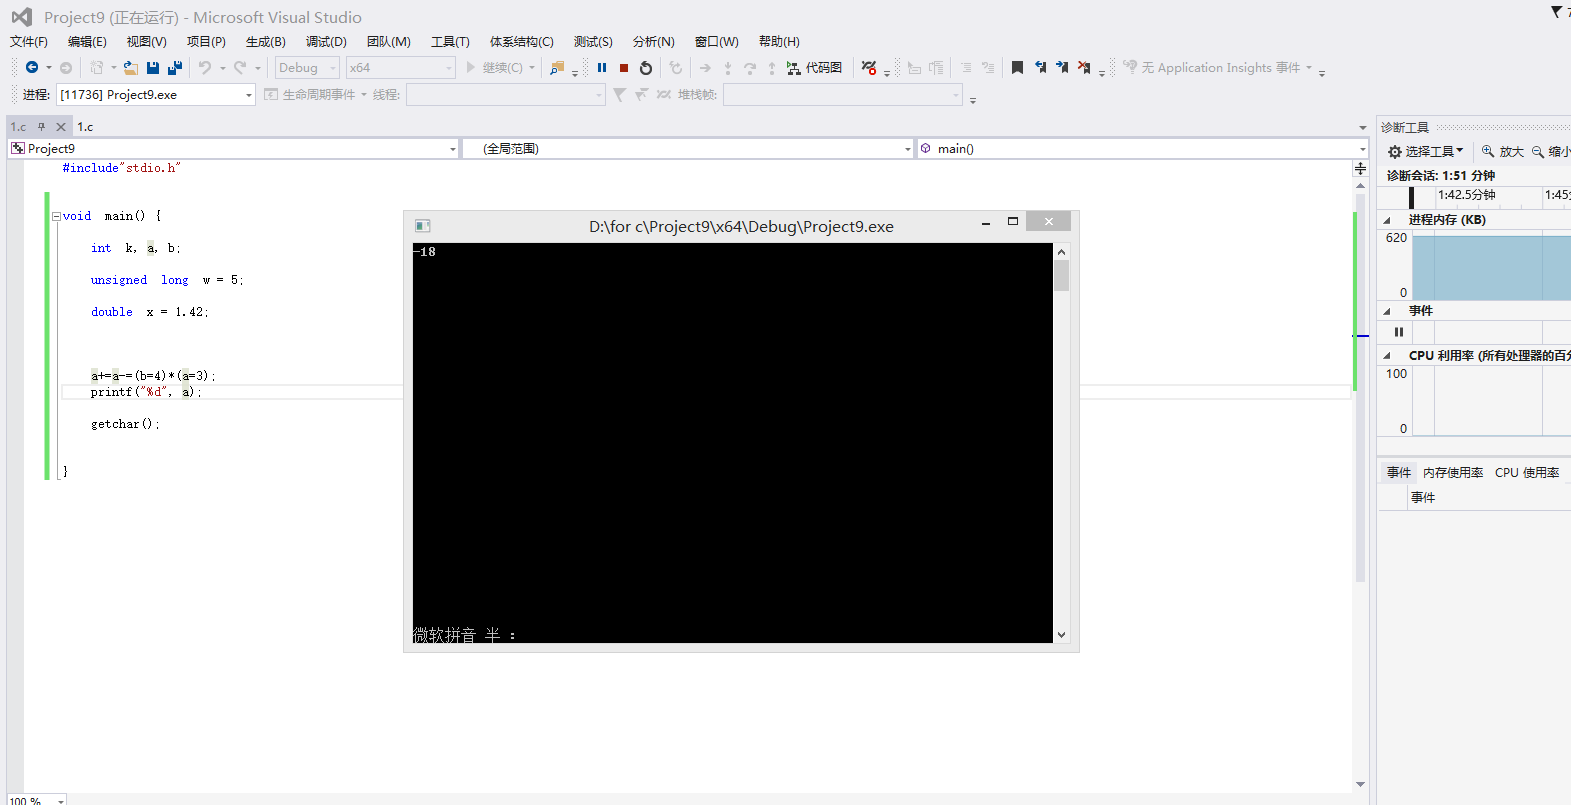The image size is (1571, 805).
Task: Open the Help (帮助) menu
Action: pyautogui.click(x=779, y=42)
